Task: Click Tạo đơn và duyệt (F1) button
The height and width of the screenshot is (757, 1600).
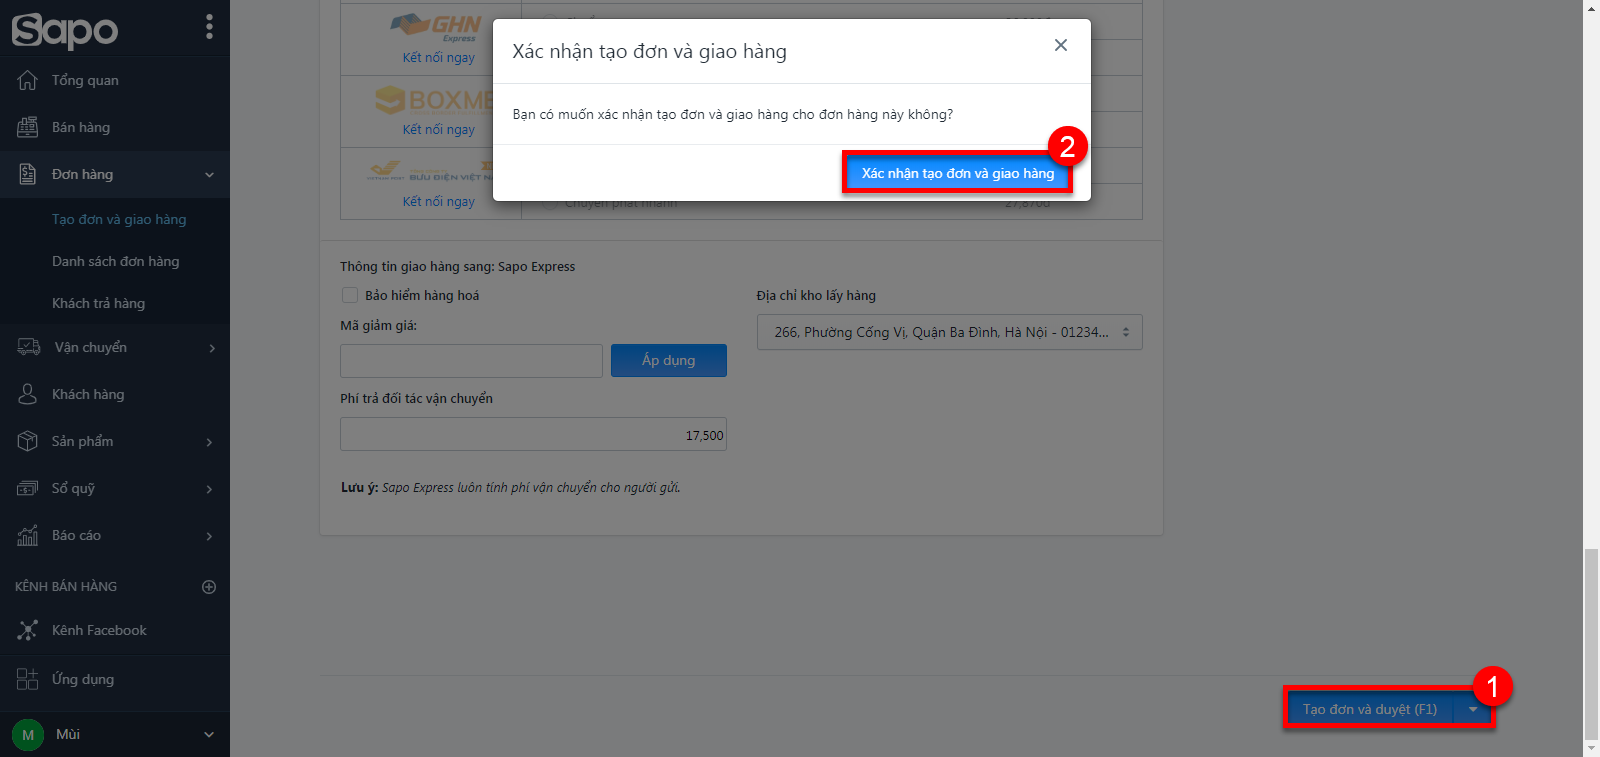Action: click(1370, 709)
